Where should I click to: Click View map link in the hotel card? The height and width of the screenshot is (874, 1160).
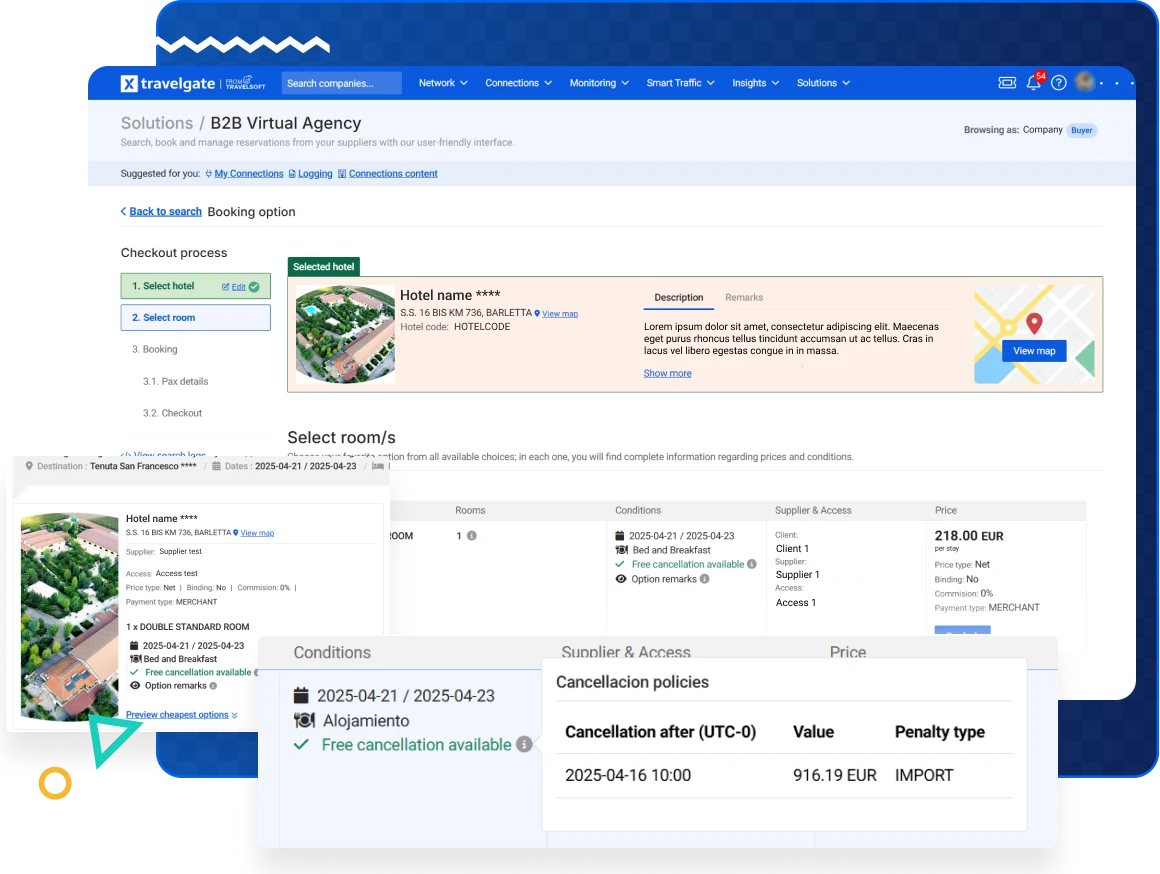click(257, 533)
